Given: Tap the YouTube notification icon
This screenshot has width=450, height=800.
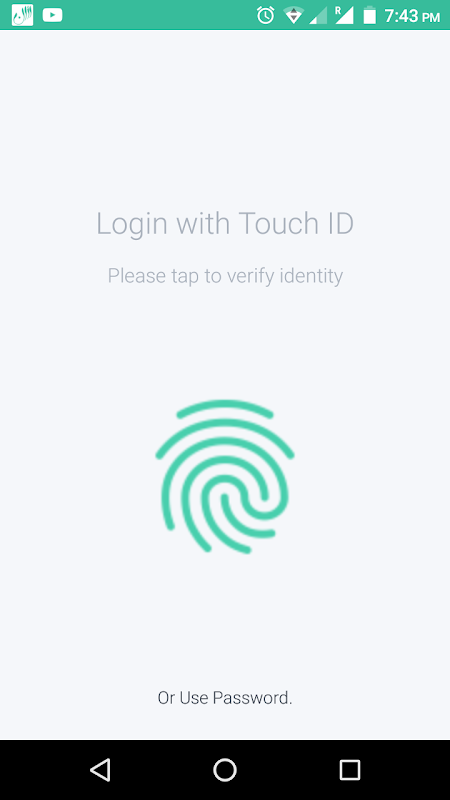Looking at the screenshot, I should pos(53,15).
